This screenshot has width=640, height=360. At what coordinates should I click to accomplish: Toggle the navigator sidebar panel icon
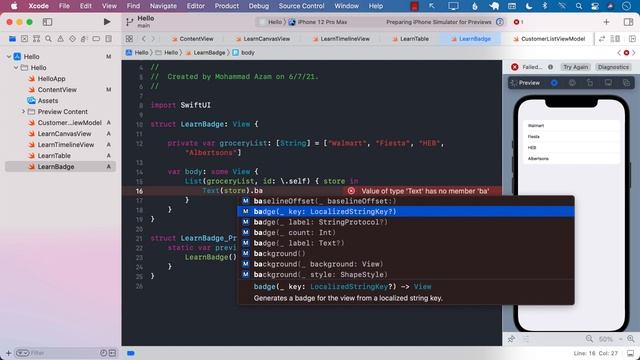click(47, 22)
